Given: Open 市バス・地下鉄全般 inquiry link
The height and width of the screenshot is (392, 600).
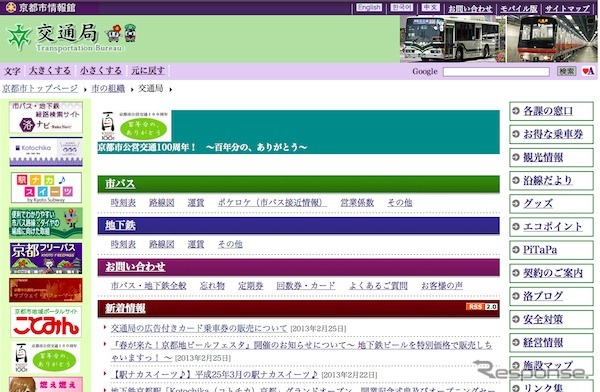Looking at the screenshot, I should click(x=148, y=286).
